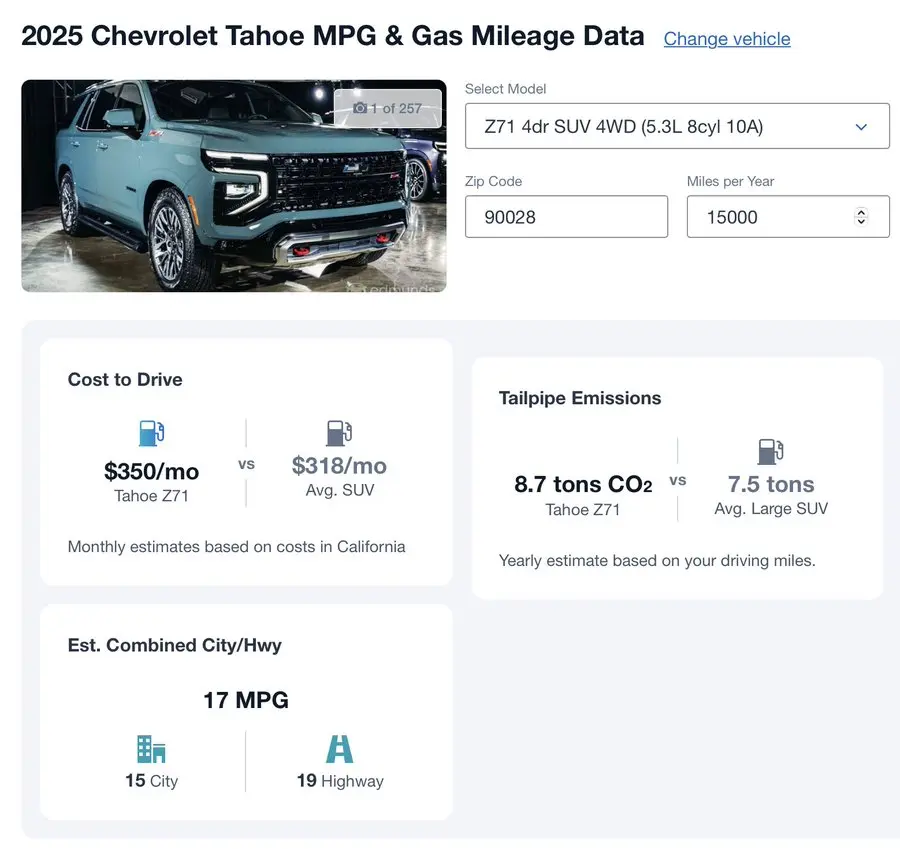
Task: Click the chevron arrow in the model selector
Action: pyautogui.click(x=861, y=127)
